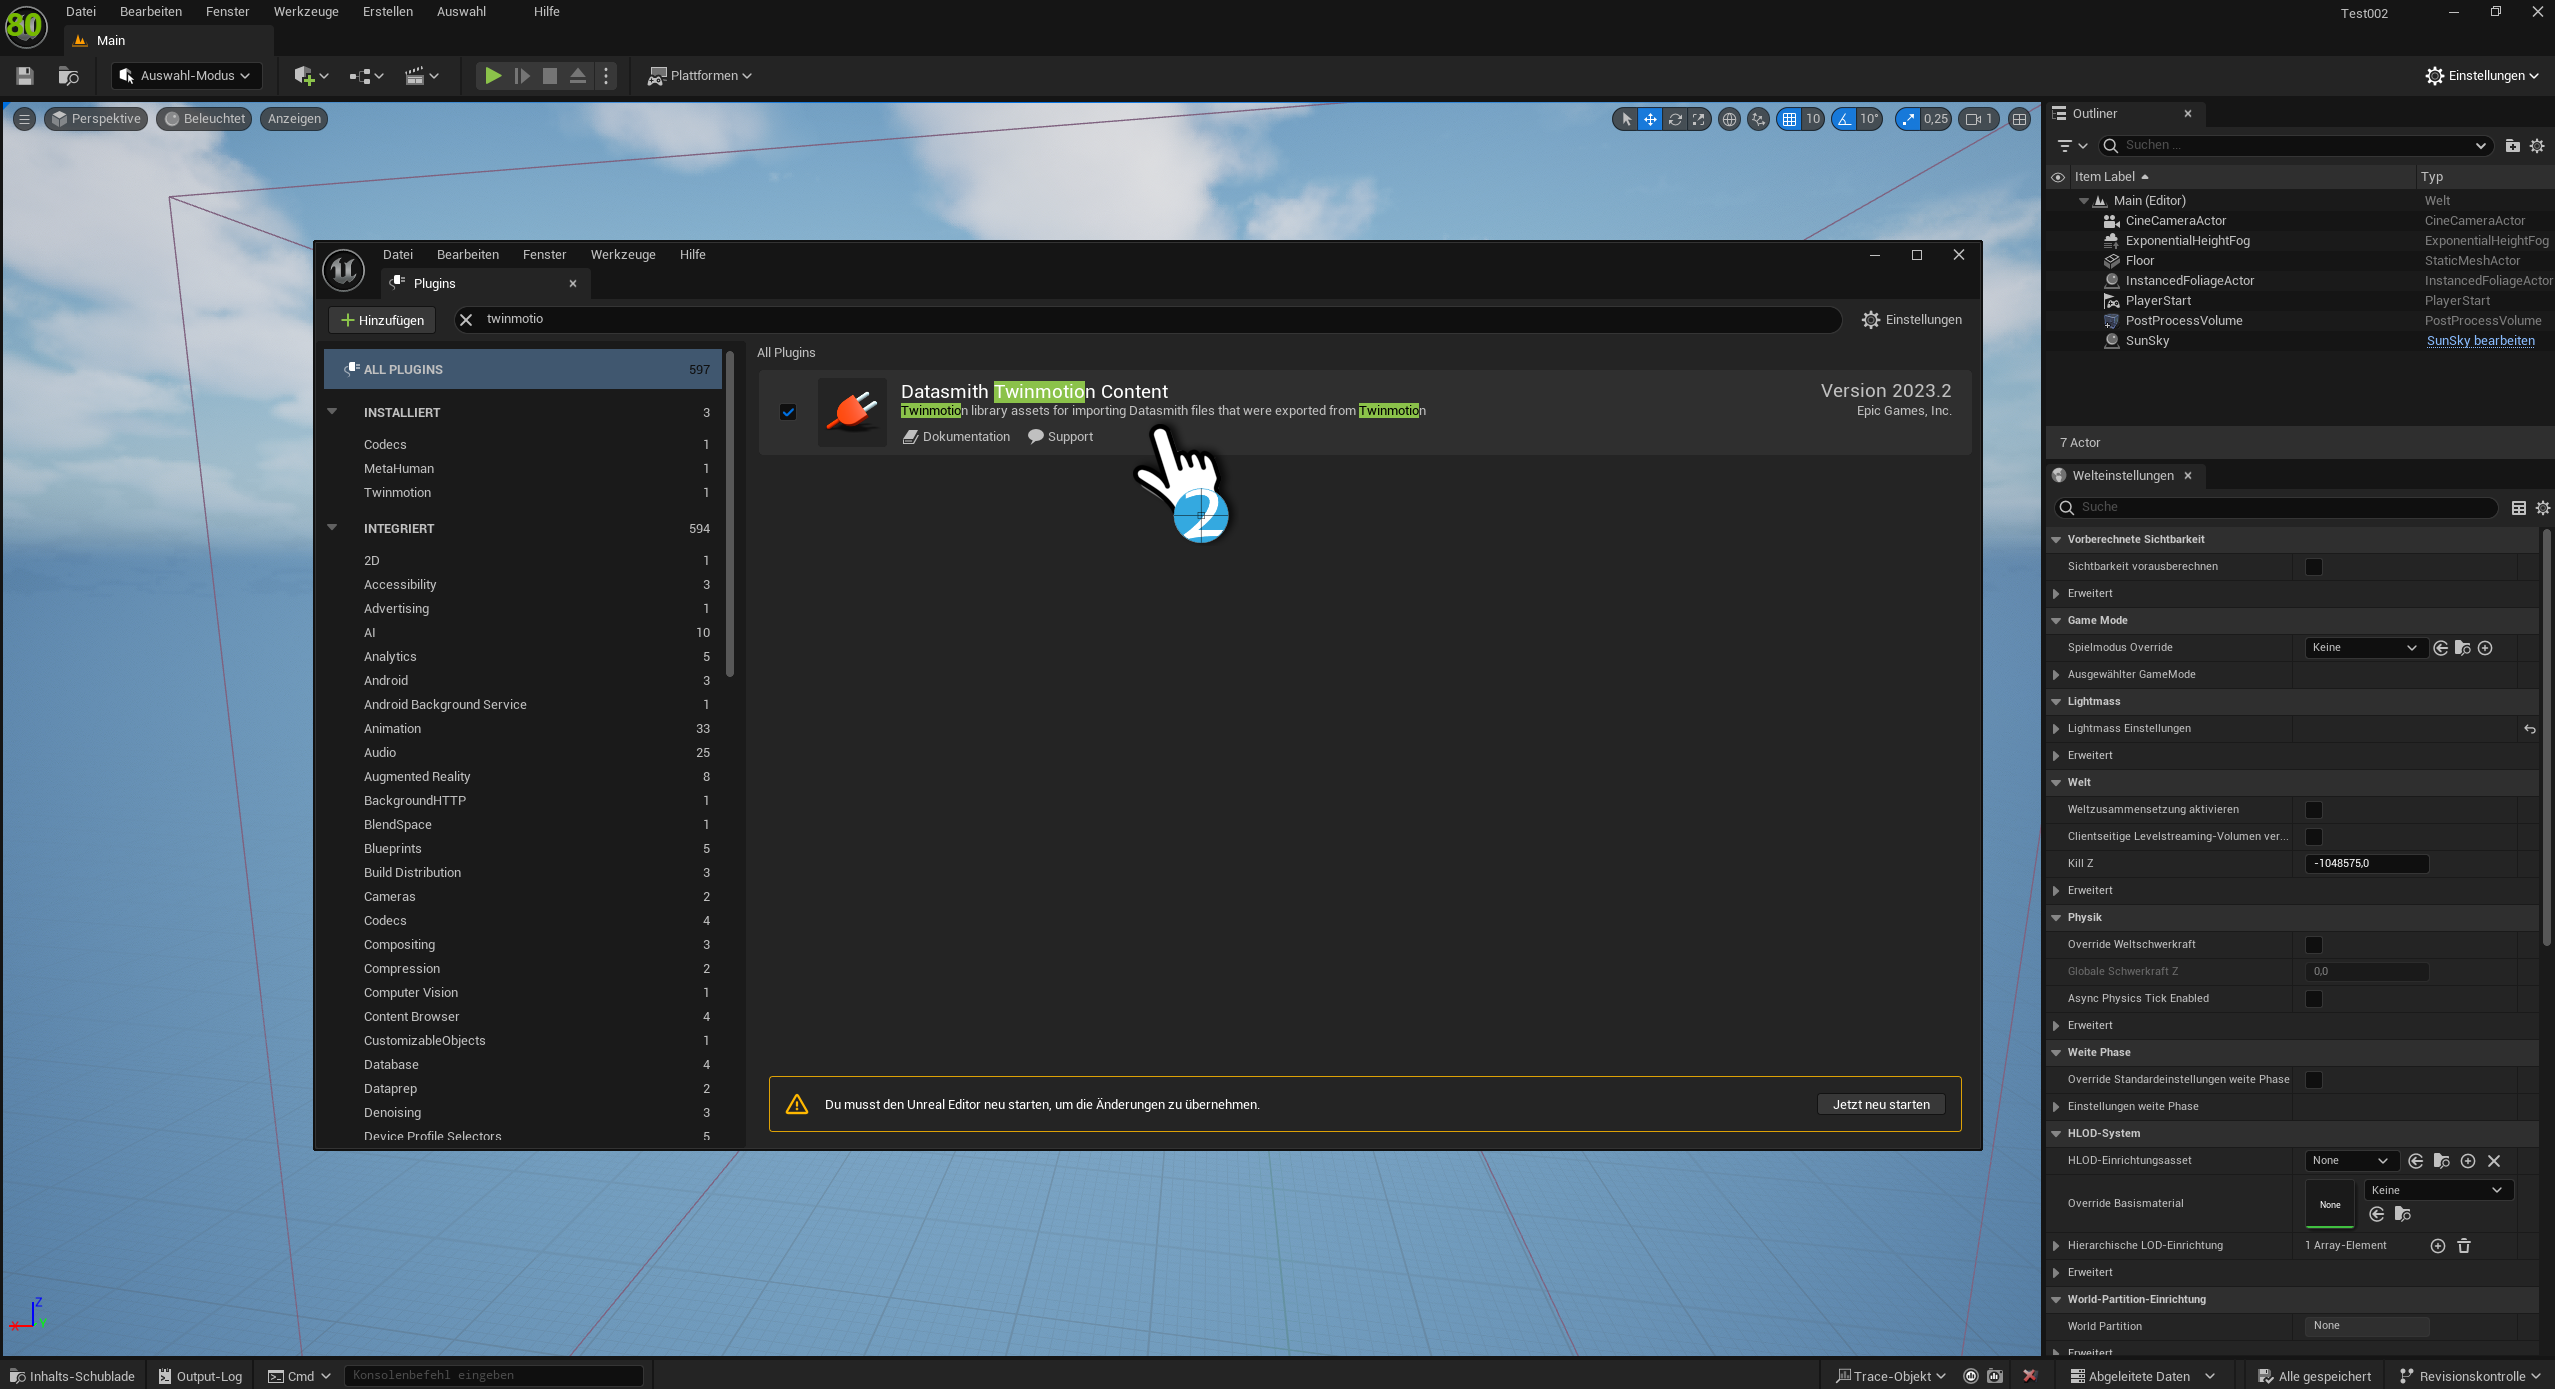
Task: Activate the scale gizmo
Action: [x=1699, y=119]
